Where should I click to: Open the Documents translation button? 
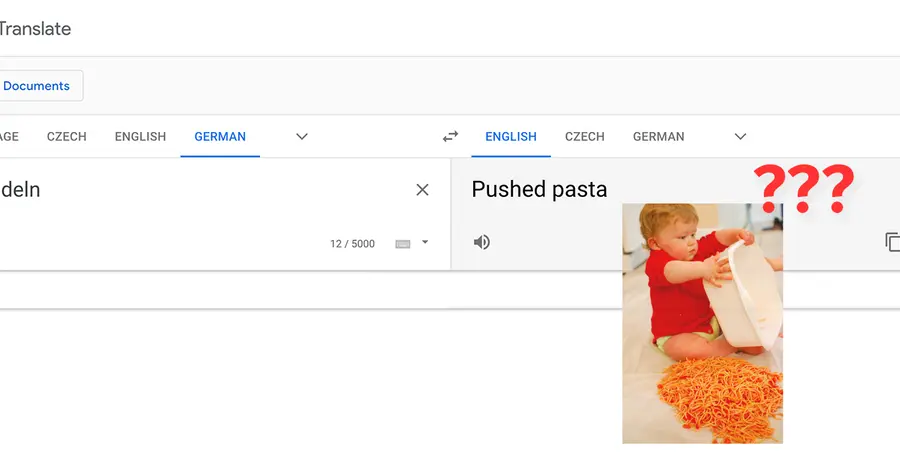[37, 86]
